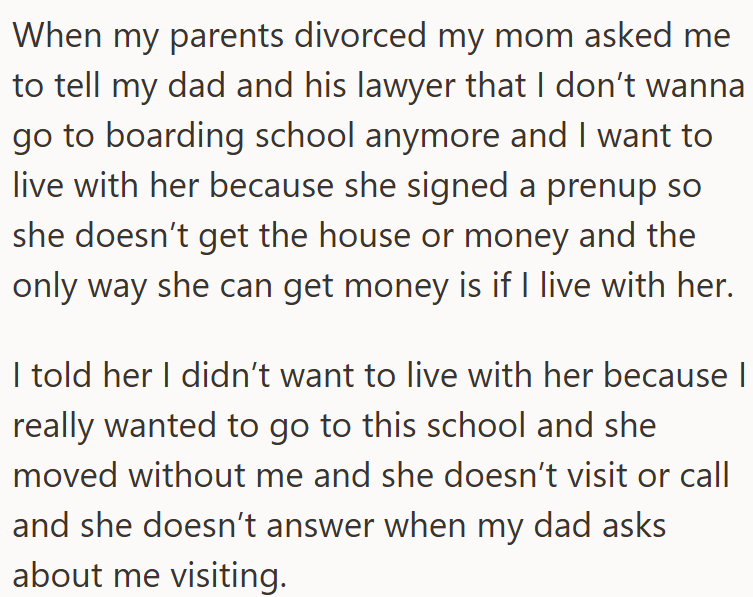Click the word "because" in second paragraph
This screenshot has height=597, width=753.
665,375
